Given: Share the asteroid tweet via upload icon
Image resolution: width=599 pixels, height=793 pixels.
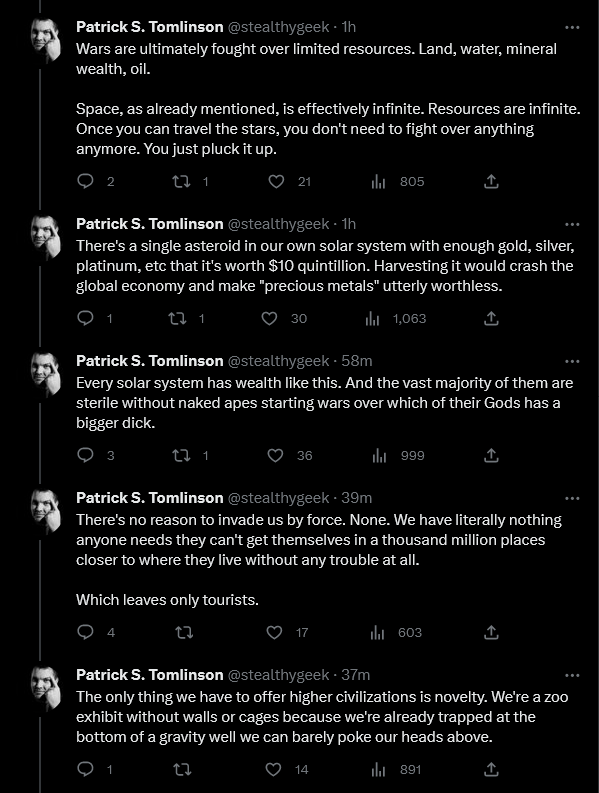Looking at the screenshot, I should (x=491, y=318).
